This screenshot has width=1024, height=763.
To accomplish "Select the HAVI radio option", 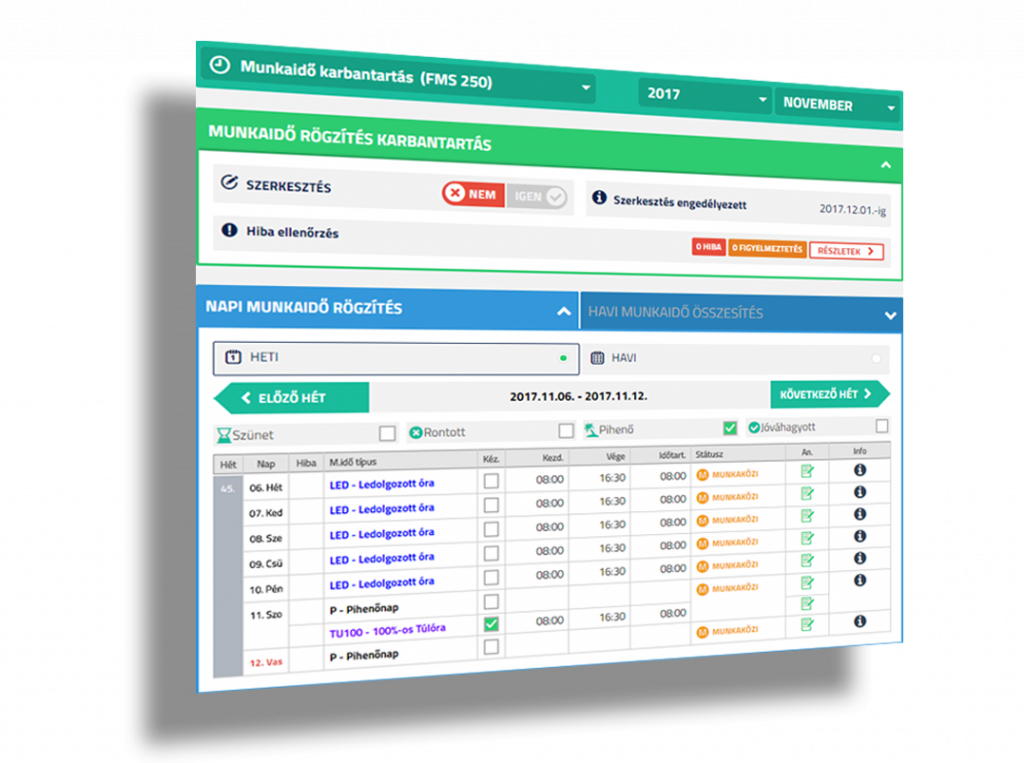I will (876, 358).
